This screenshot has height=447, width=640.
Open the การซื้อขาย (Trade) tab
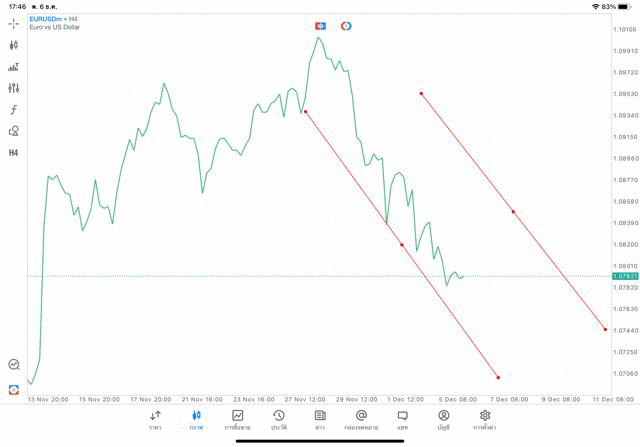(238, 420)
